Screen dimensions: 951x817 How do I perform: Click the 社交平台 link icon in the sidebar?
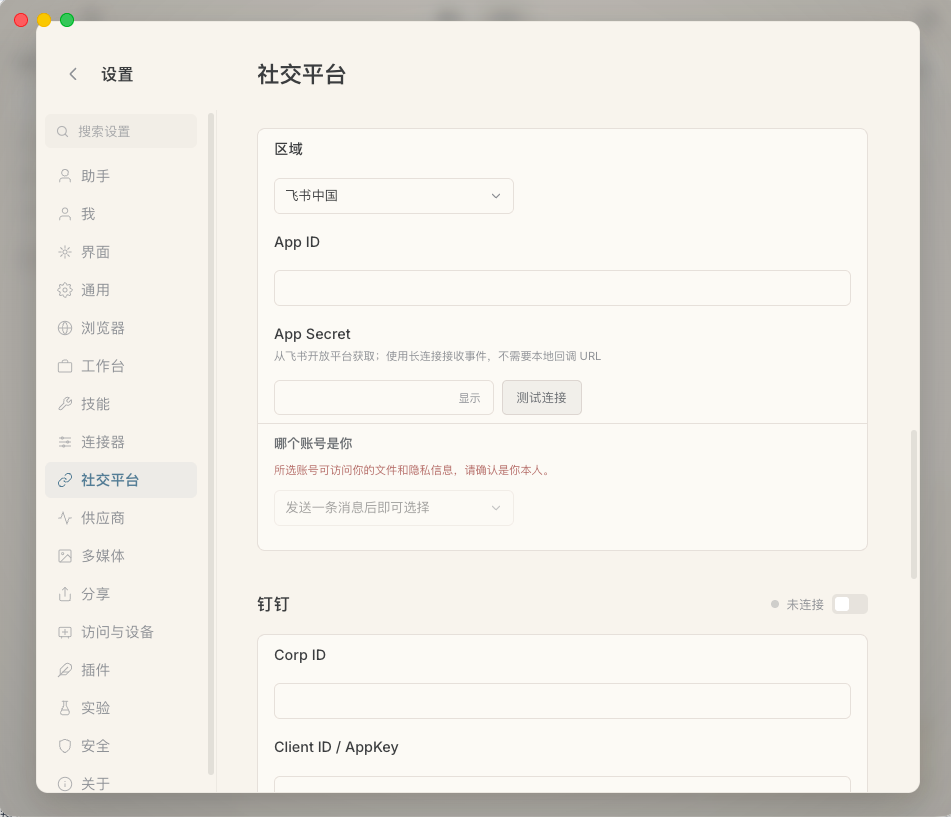(x=65, y=480)
